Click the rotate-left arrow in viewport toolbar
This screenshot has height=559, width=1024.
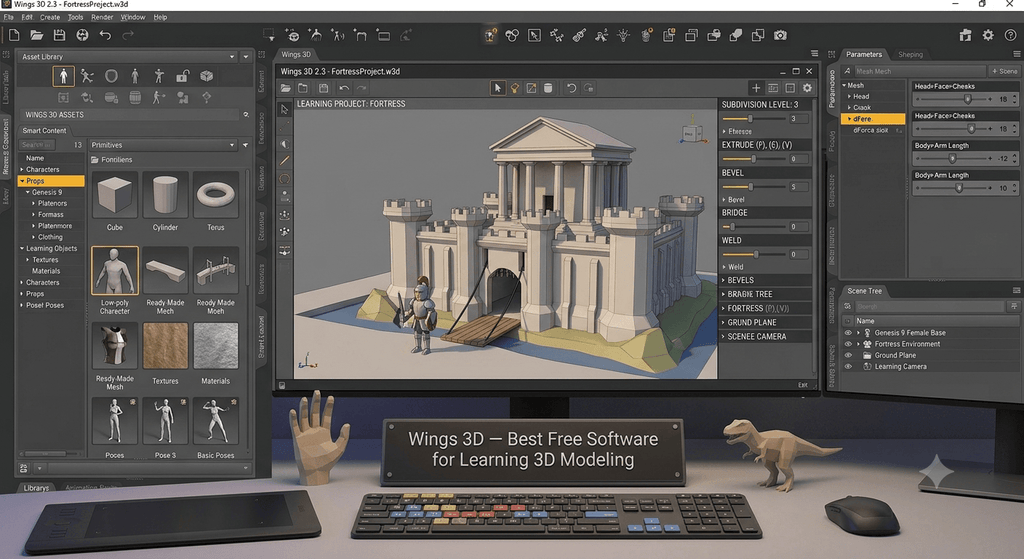tap(571, 88)
